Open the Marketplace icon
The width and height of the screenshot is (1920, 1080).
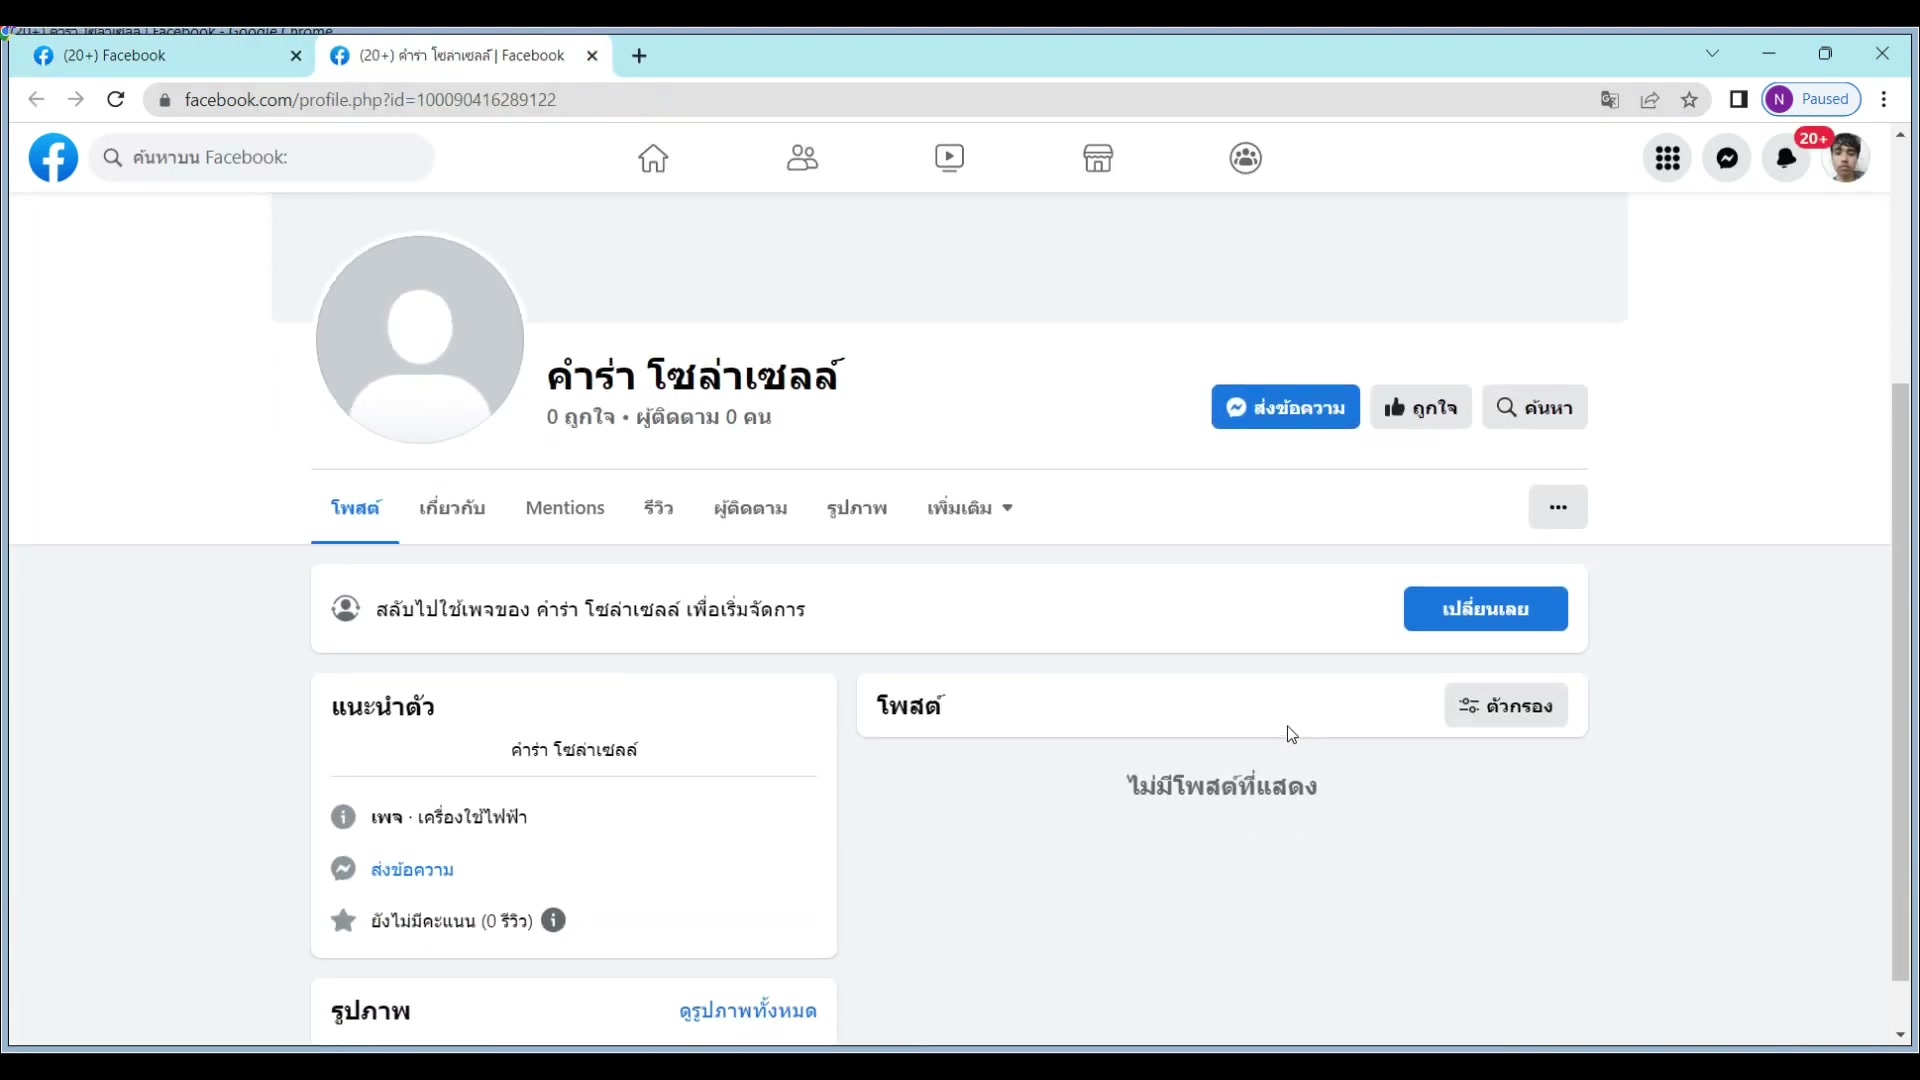coord(1097,157)
